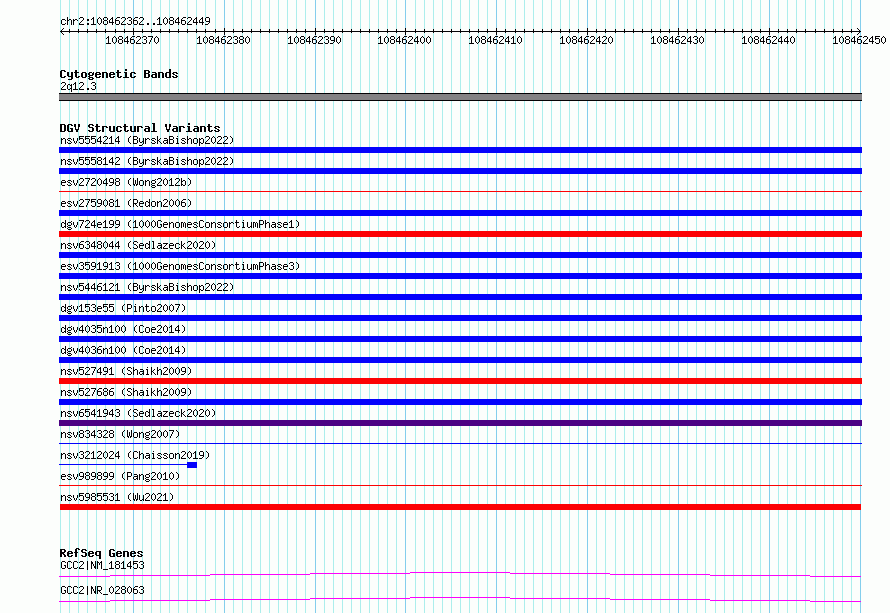Open variant nsv6348044 (Sedlazeck2020)
Image resolution: width=890 pixels, height=613 pixels.
pyautogui.click(x=138, y=245)
